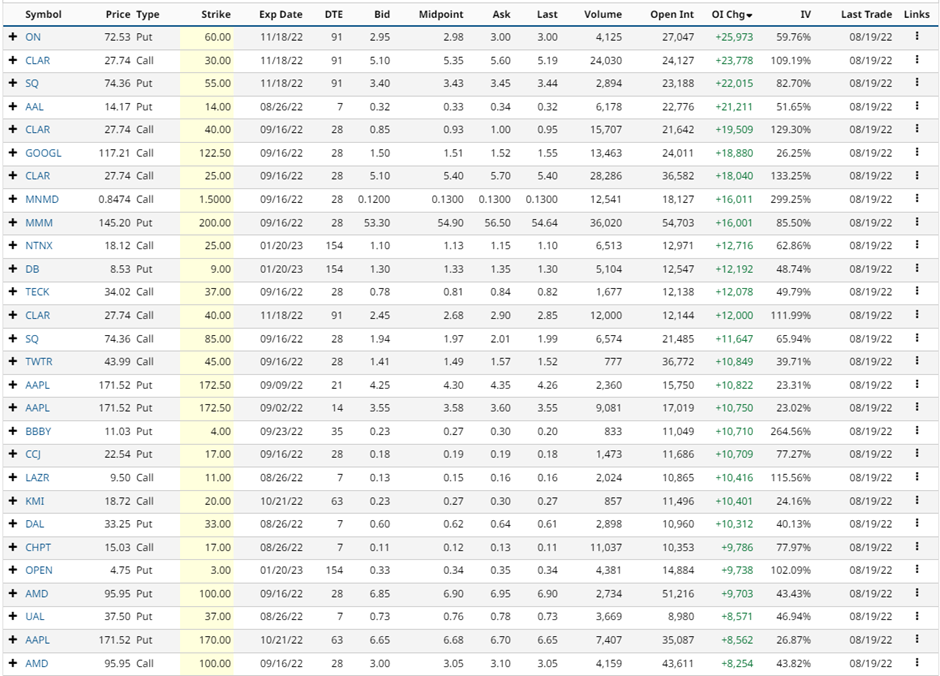Open three-dot menu for CLAR 25.00 call row
The height and width of the screenshot is (676, 940).
click(x=917, y=176)
